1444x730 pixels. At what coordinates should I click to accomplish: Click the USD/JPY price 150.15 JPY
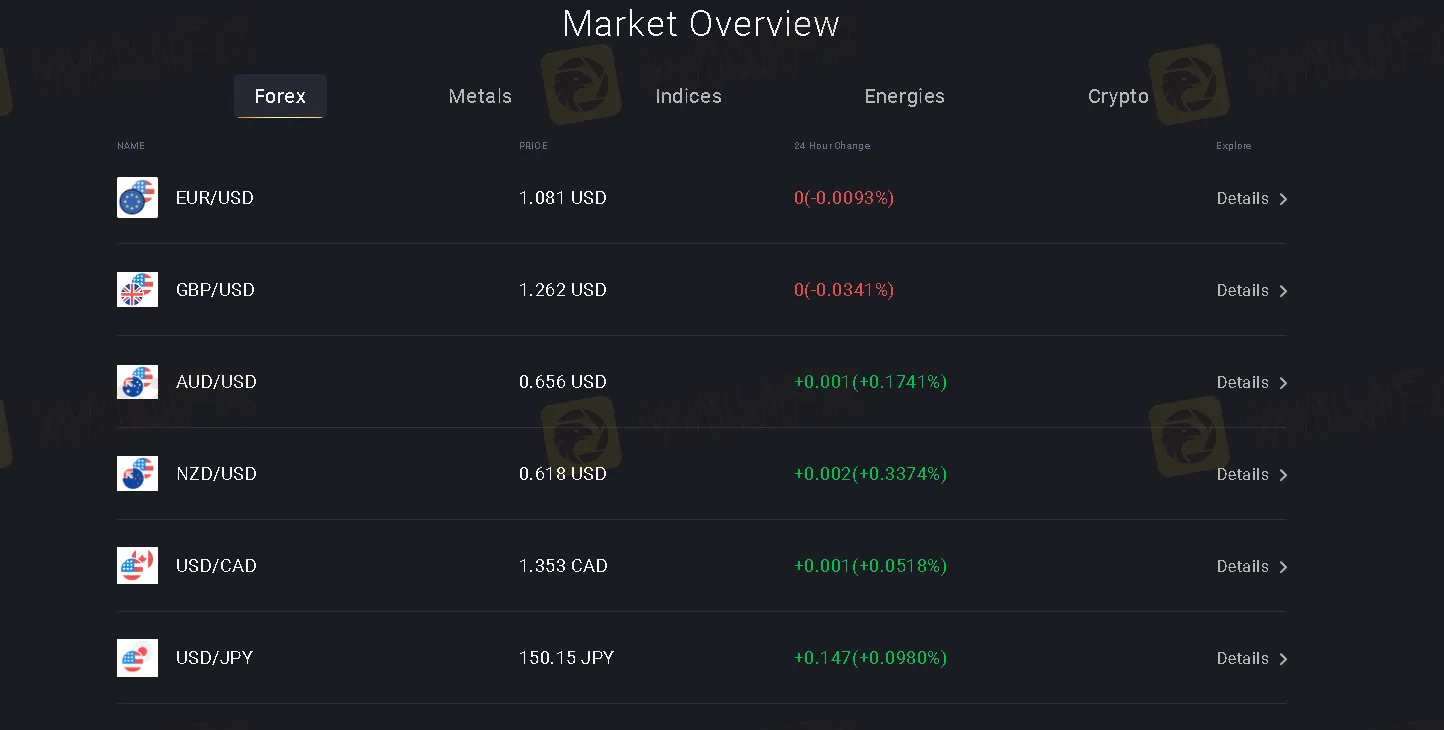[566, 658]
